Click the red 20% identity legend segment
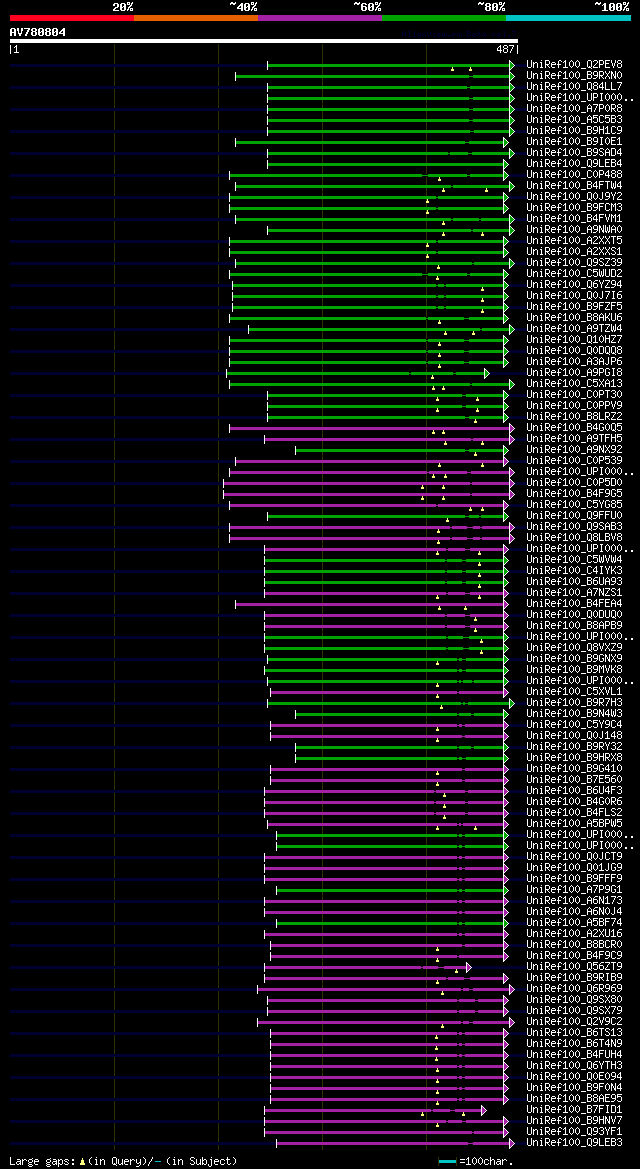This screenshot has width=640, height=1169. click(x=72, y=17)
